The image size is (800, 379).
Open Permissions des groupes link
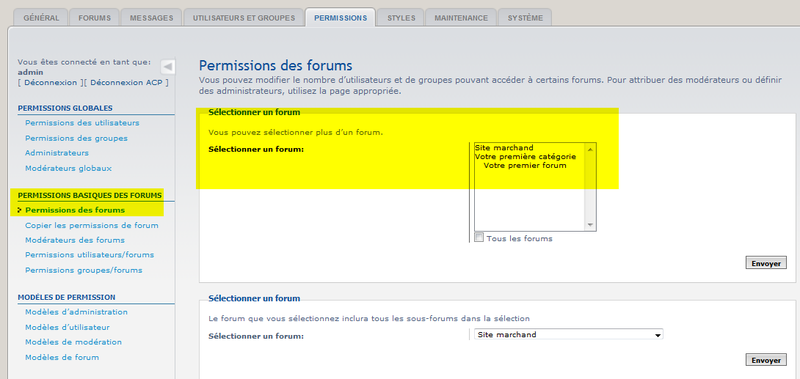pos(76,138)
